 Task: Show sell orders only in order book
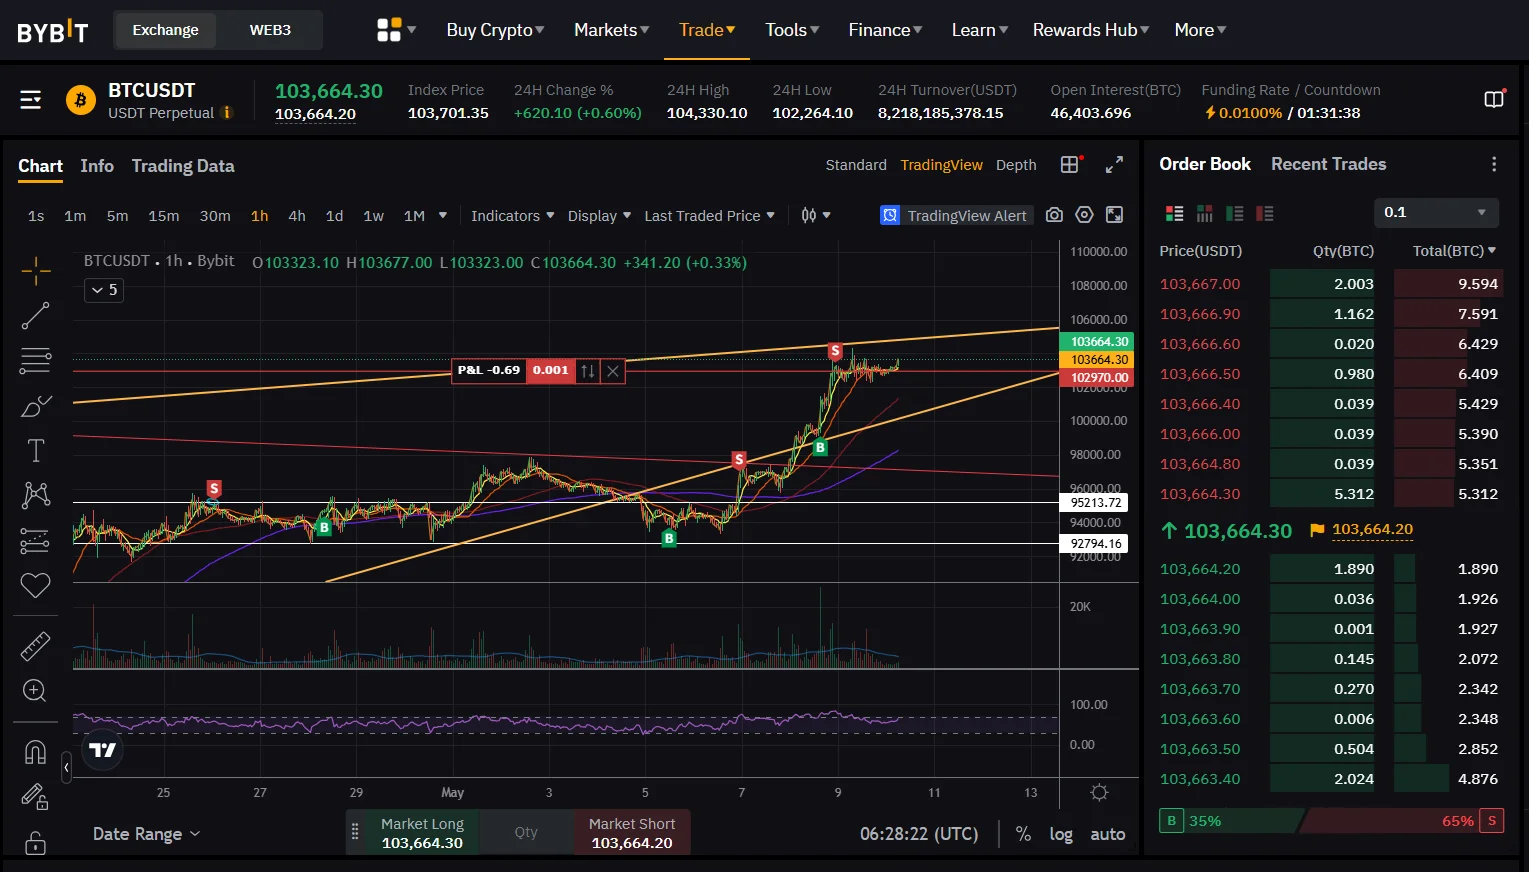coord(1265,213)
